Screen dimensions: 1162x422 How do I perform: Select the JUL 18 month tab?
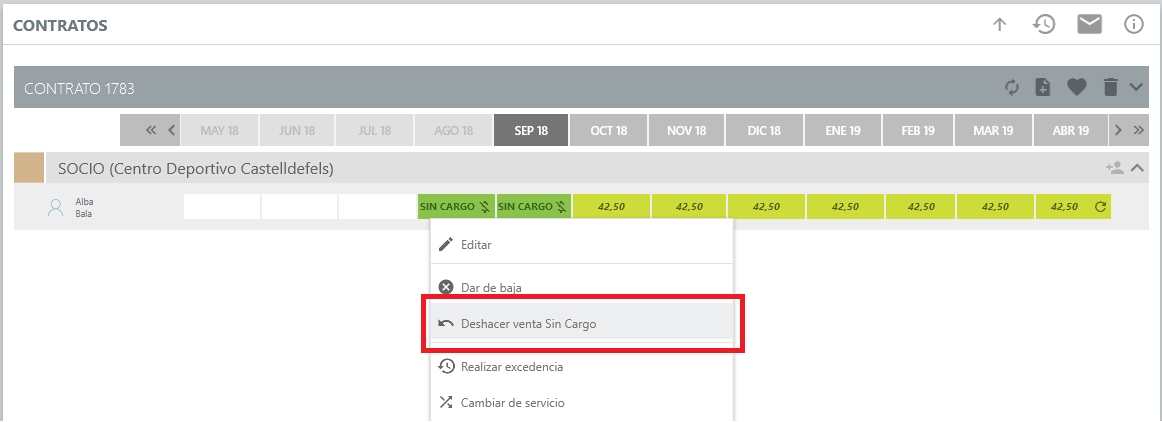375,130
